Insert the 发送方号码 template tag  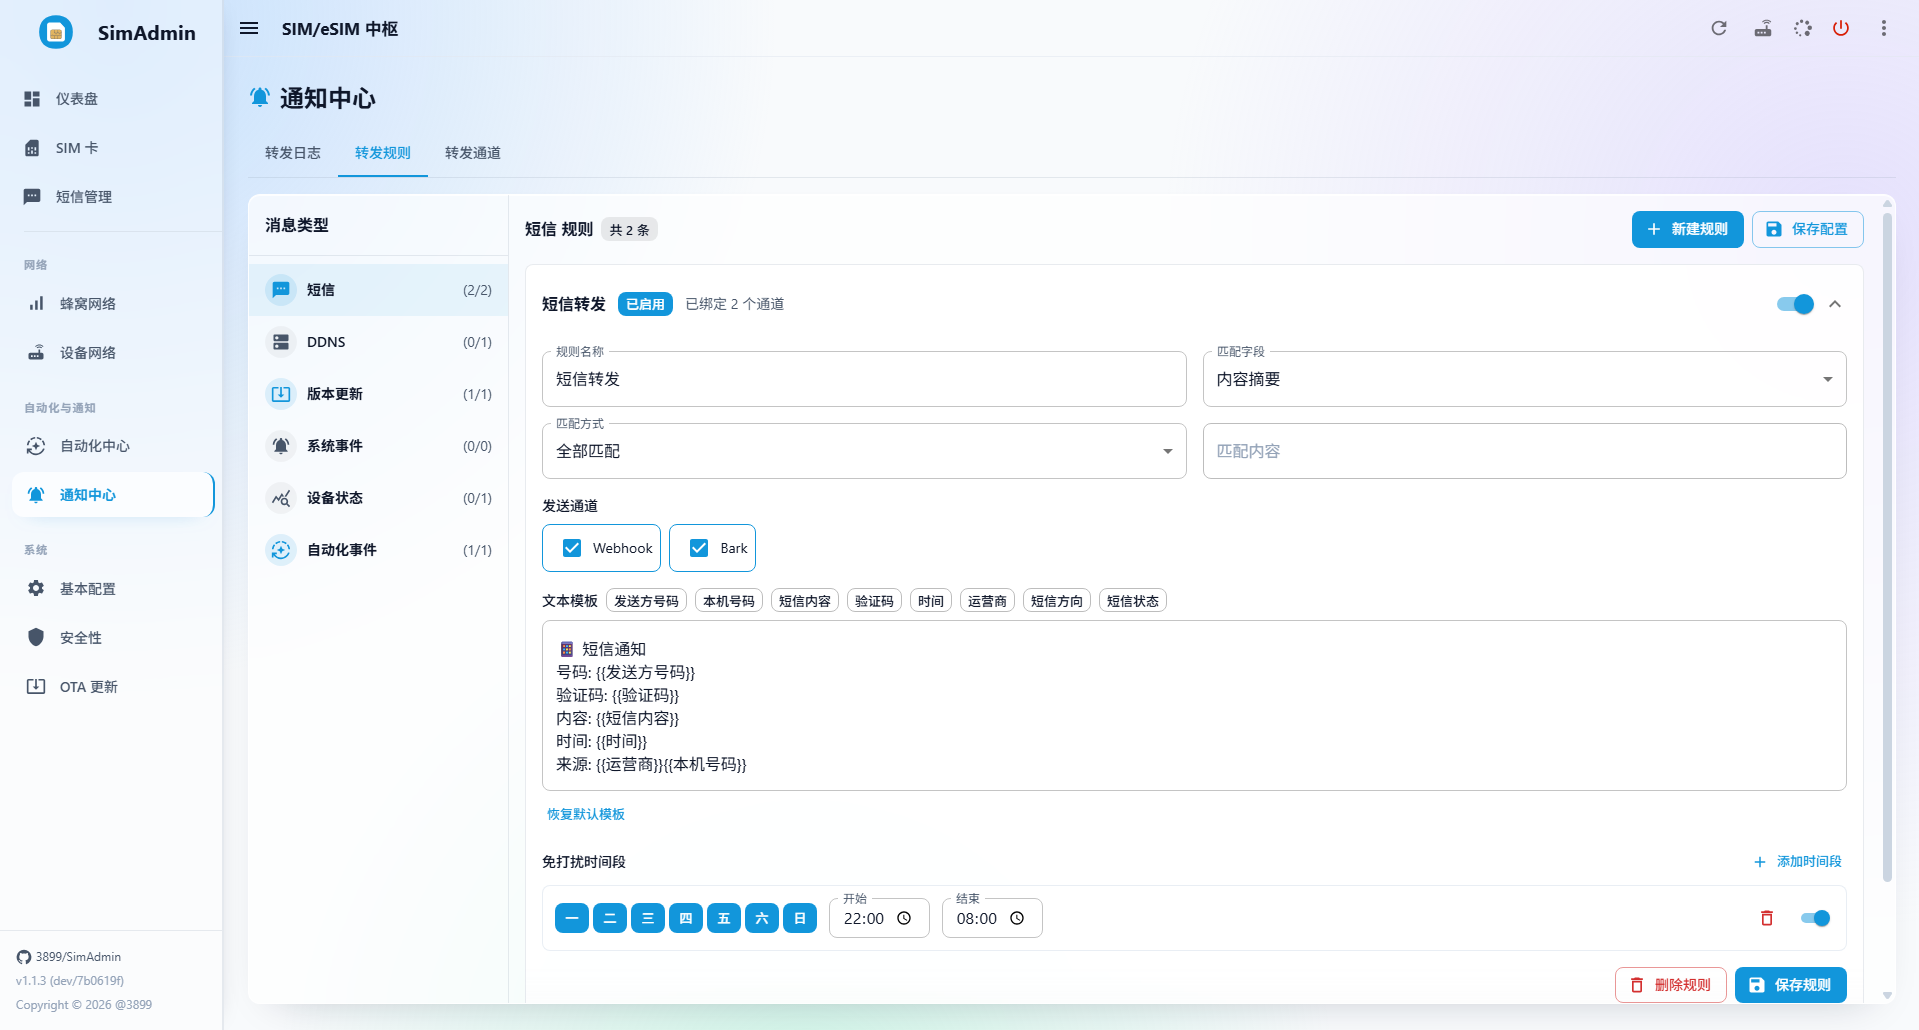[x=646, y=601]
